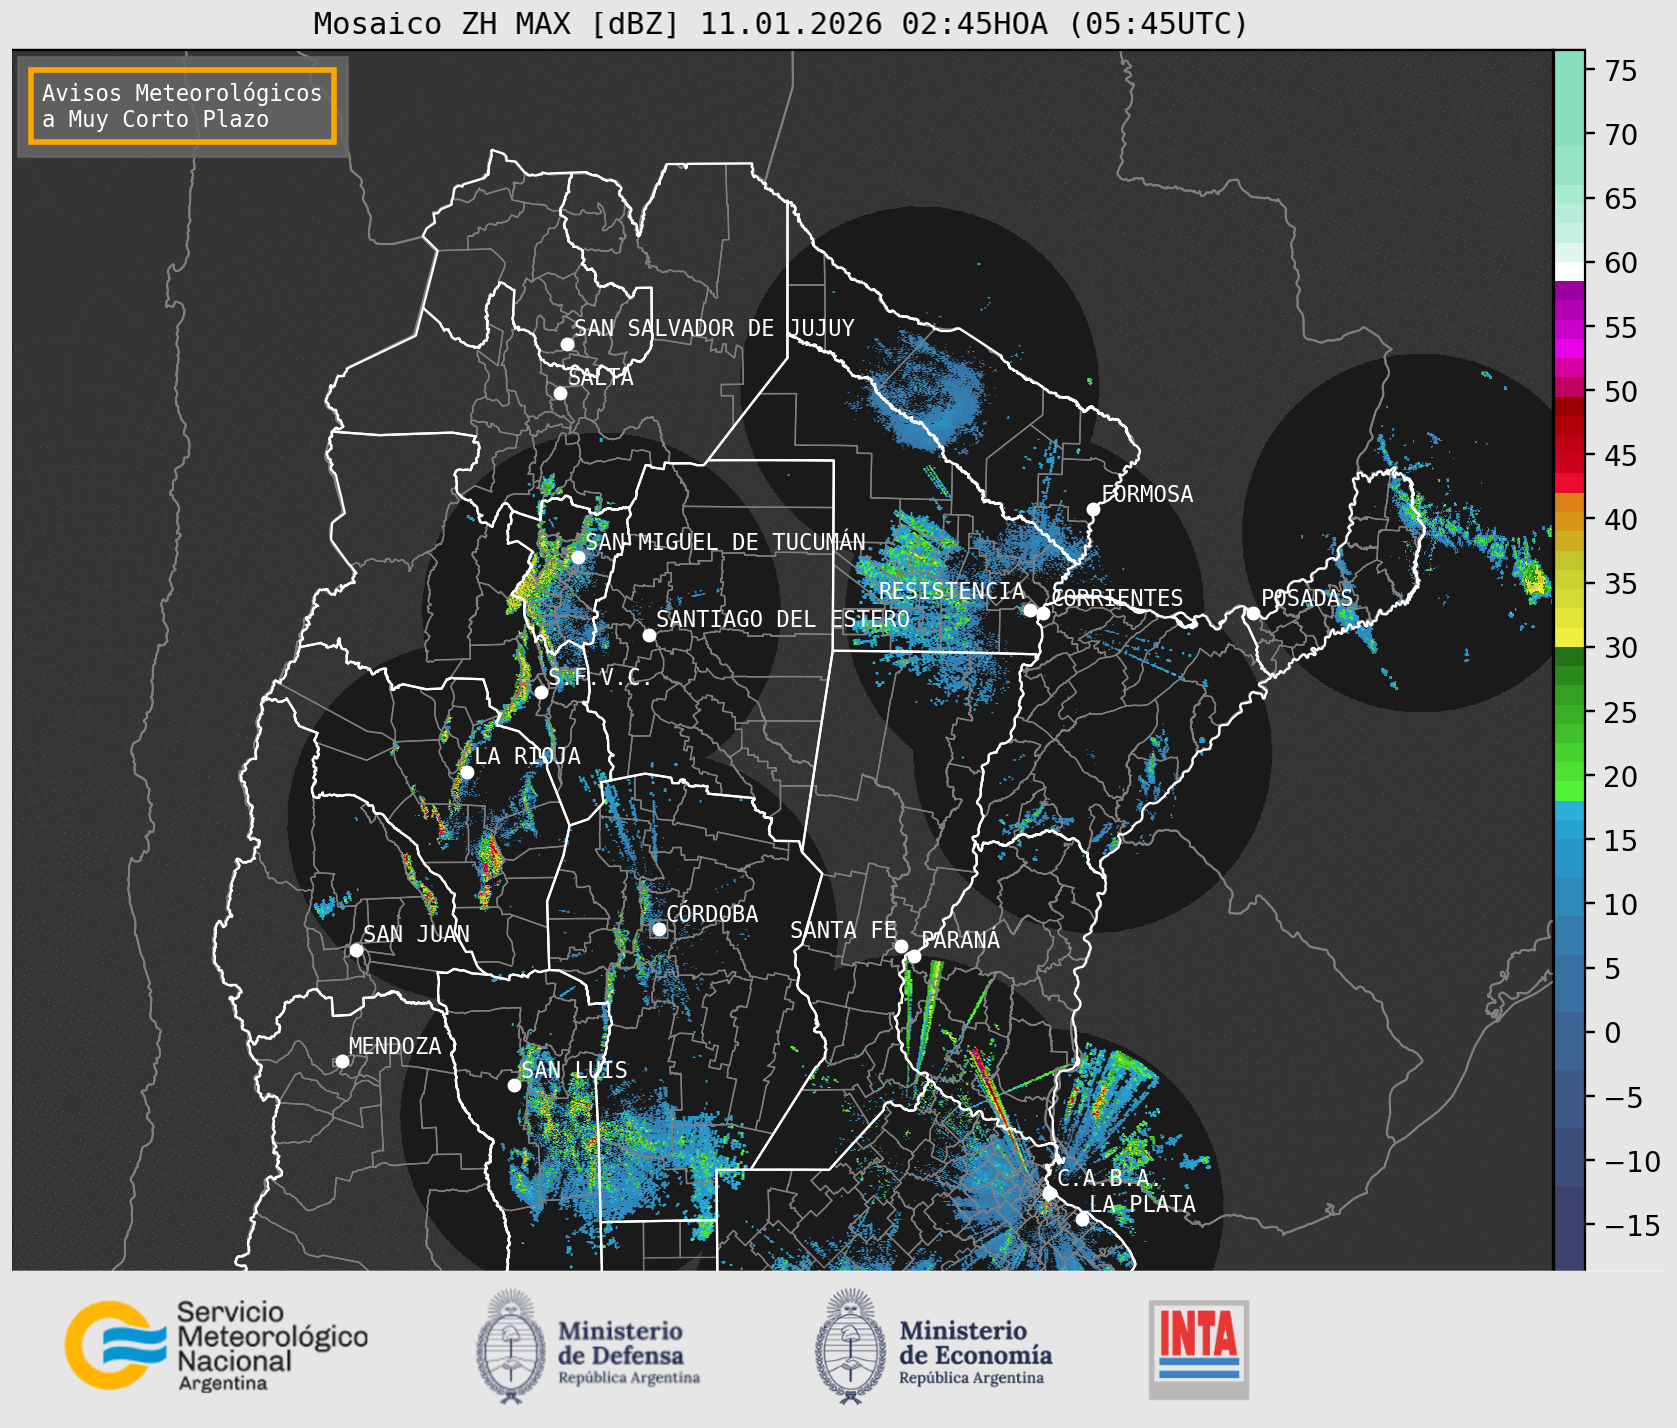Click the CÓRDOBA map label
Screen dimensions: 1677x1428
(712, 914)
